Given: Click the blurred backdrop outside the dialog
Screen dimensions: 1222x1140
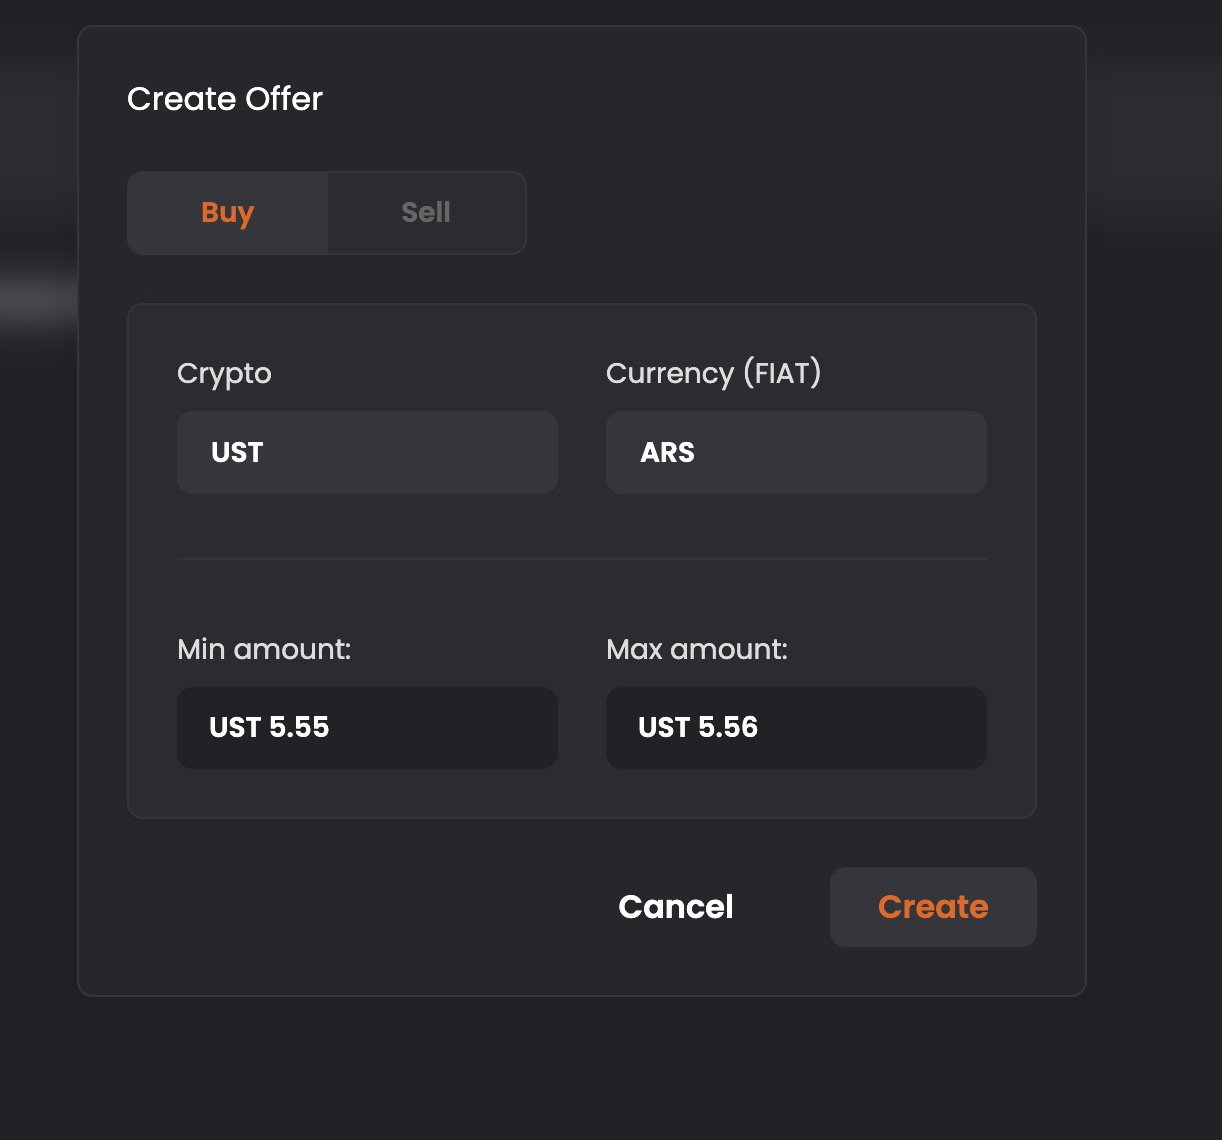Looking at the screenshot, I should tap(1150, 600).
